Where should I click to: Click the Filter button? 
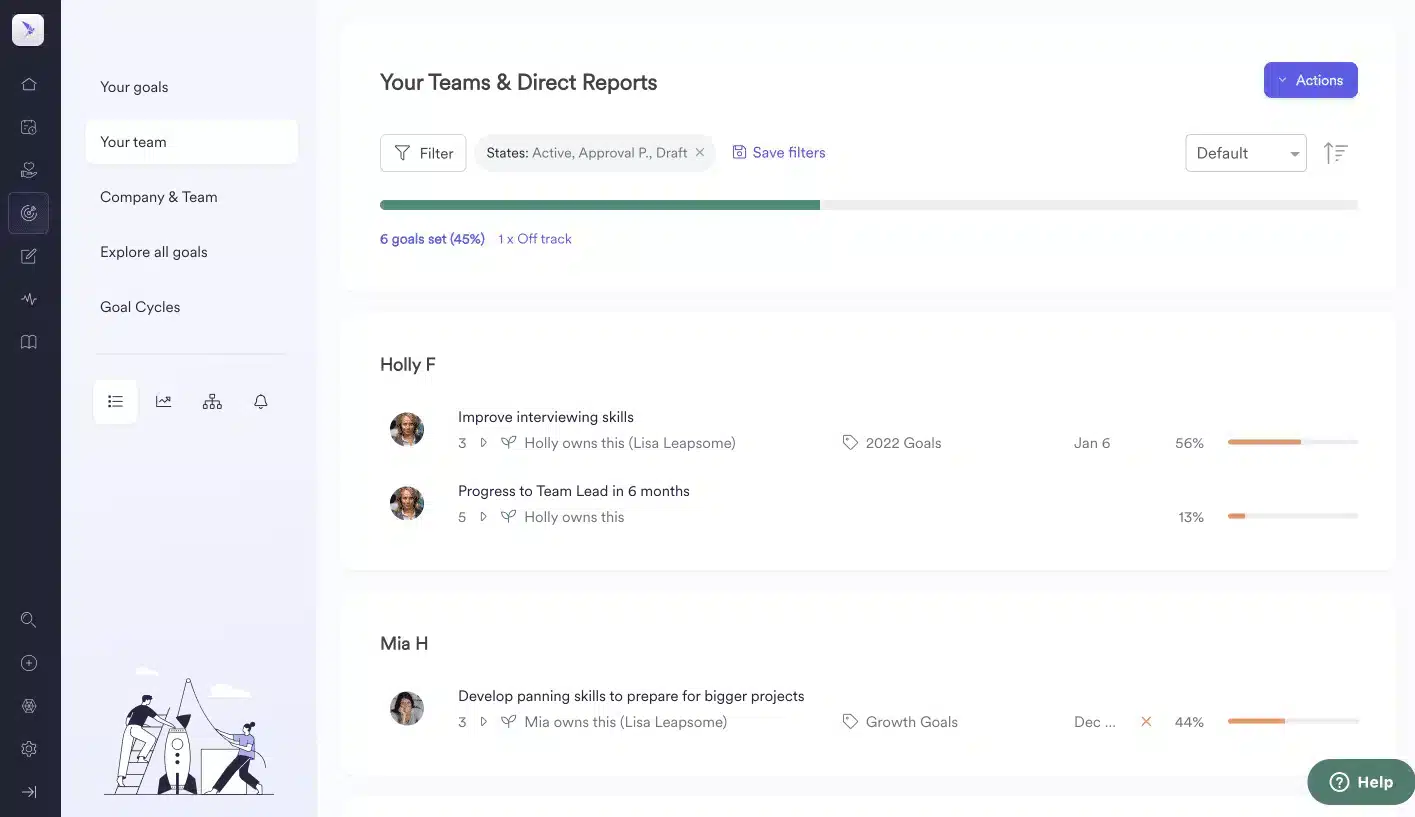click(x=423, y=153)
